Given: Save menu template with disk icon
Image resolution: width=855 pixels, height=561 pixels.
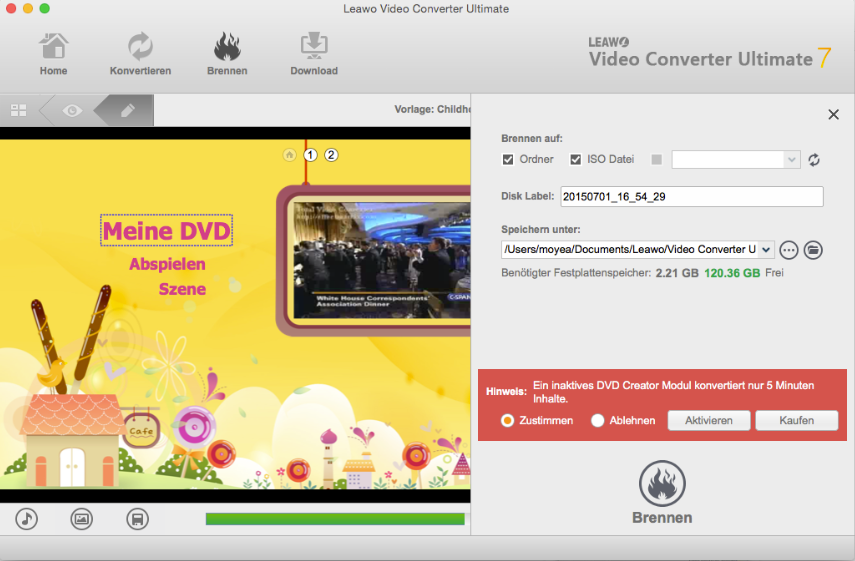Looking at the screenshot, I should click(x=137, y=519).
